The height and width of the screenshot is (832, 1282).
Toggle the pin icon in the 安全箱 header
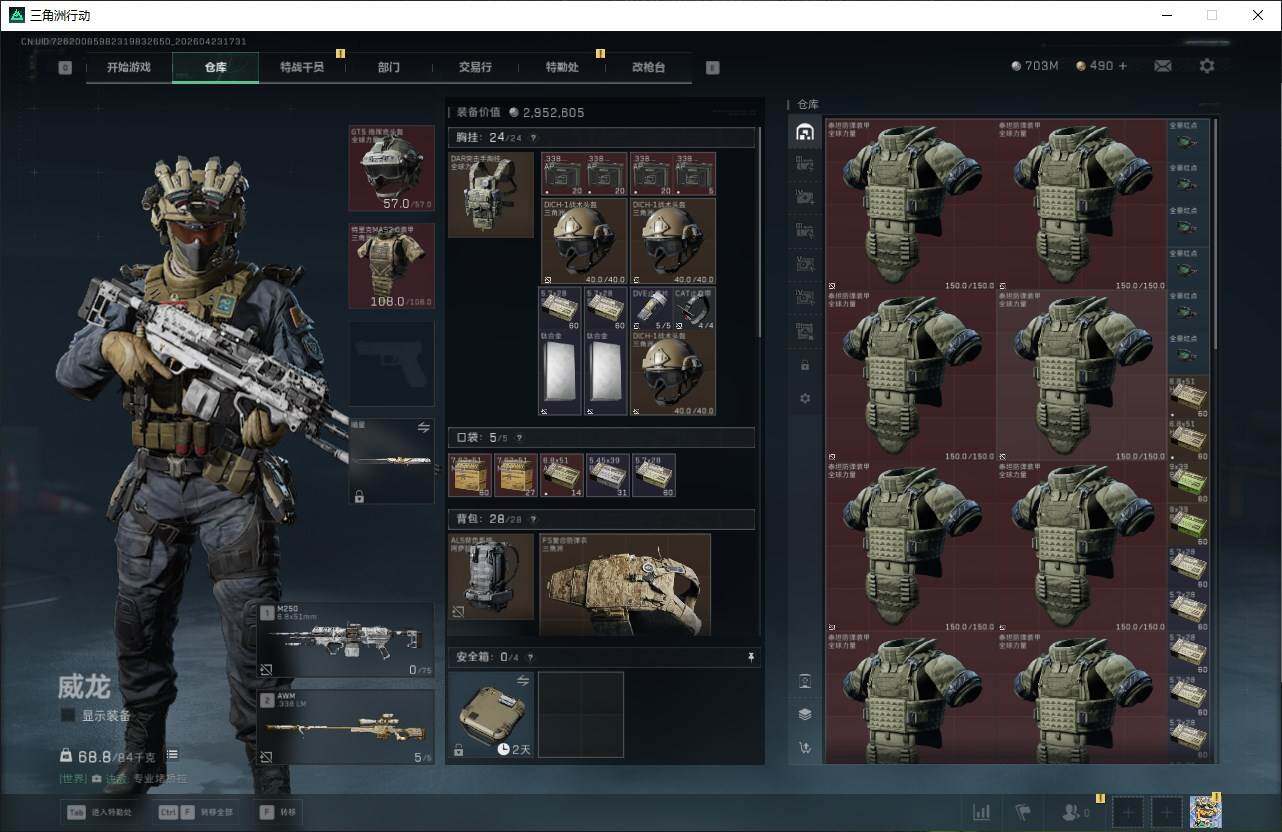751,657
